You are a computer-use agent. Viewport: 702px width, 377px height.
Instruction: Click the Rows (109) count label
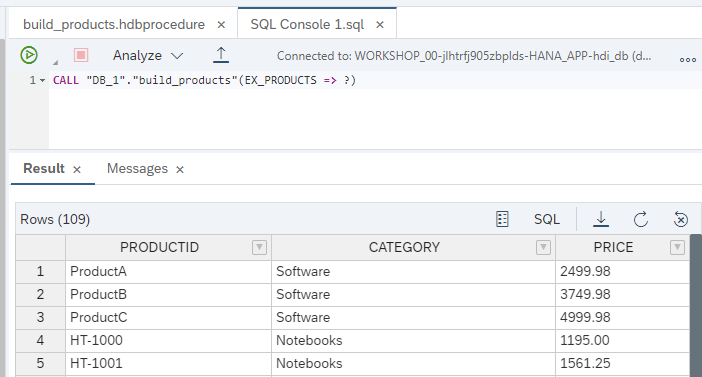pos(55,219)
